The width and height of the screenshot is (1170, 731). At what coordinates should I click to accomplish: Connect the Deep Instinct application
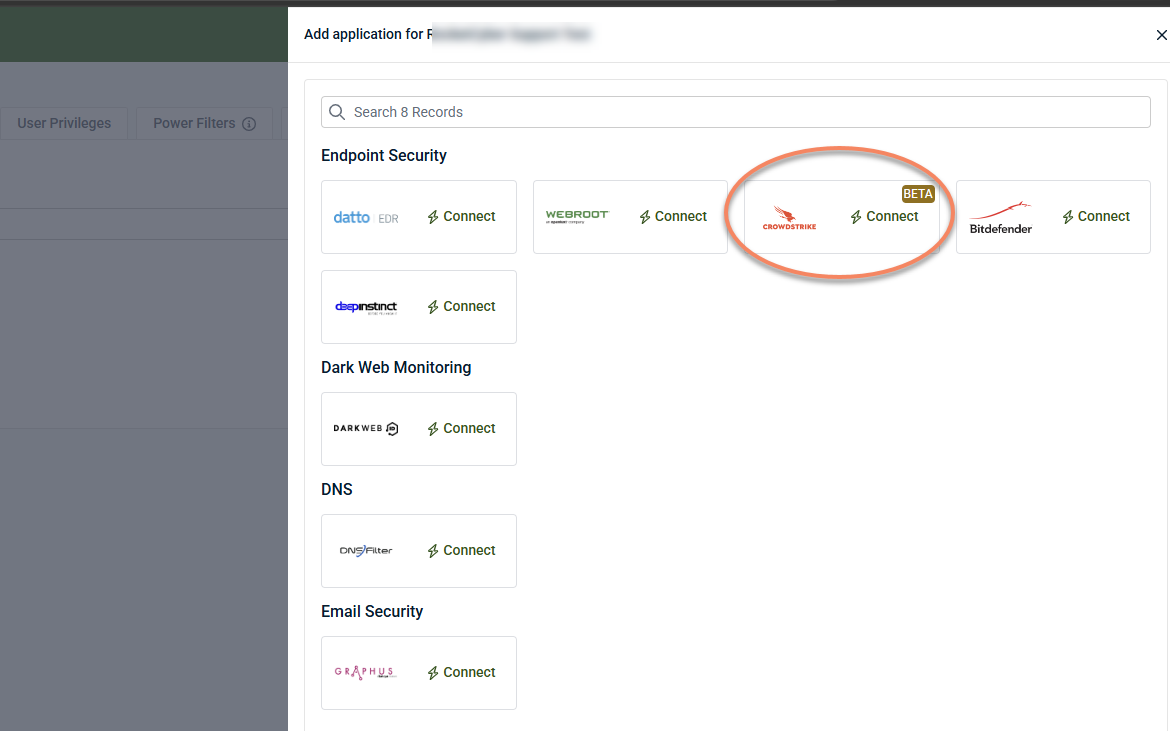pyautogui.click(x=461, y=307)
